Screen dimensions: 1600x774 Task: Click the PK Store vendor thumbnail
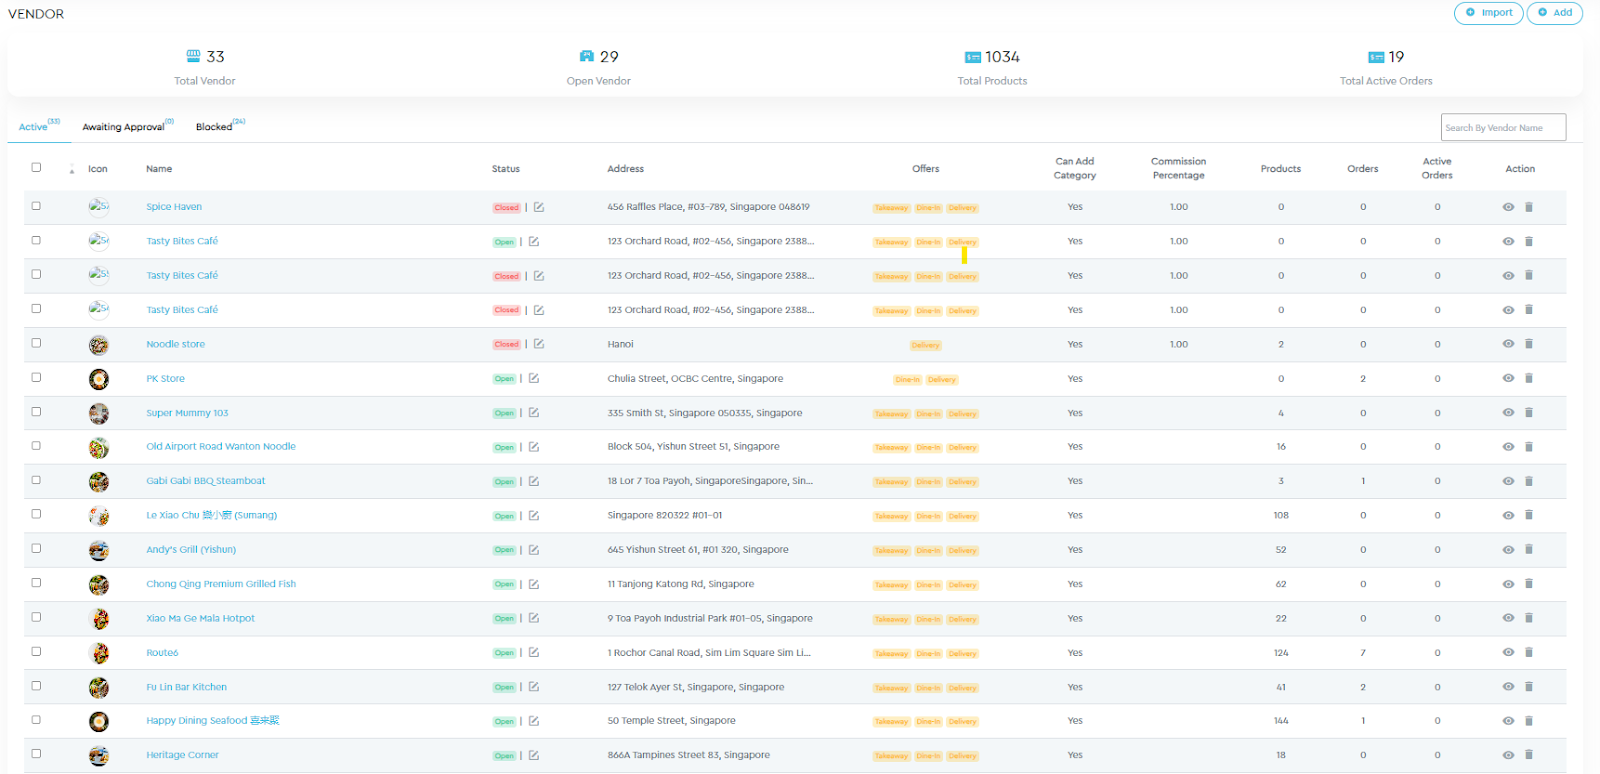pyautogui.click(x=98, y=379)
